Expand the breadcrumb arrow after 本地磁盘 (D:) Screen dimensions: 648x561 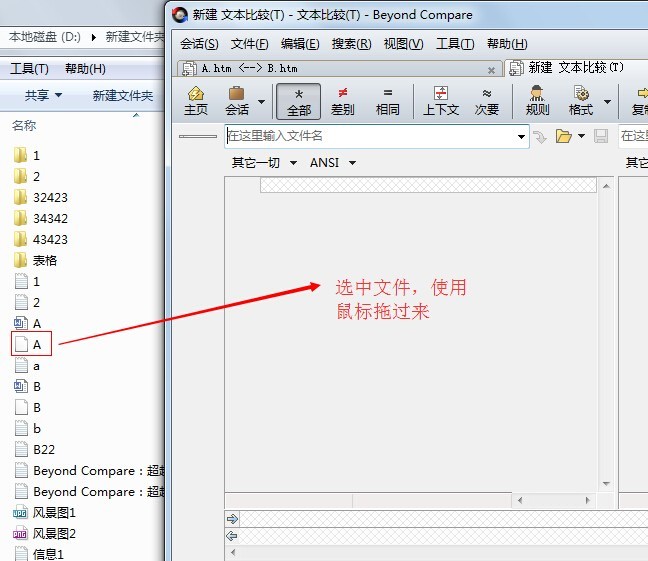click(94, 37)
